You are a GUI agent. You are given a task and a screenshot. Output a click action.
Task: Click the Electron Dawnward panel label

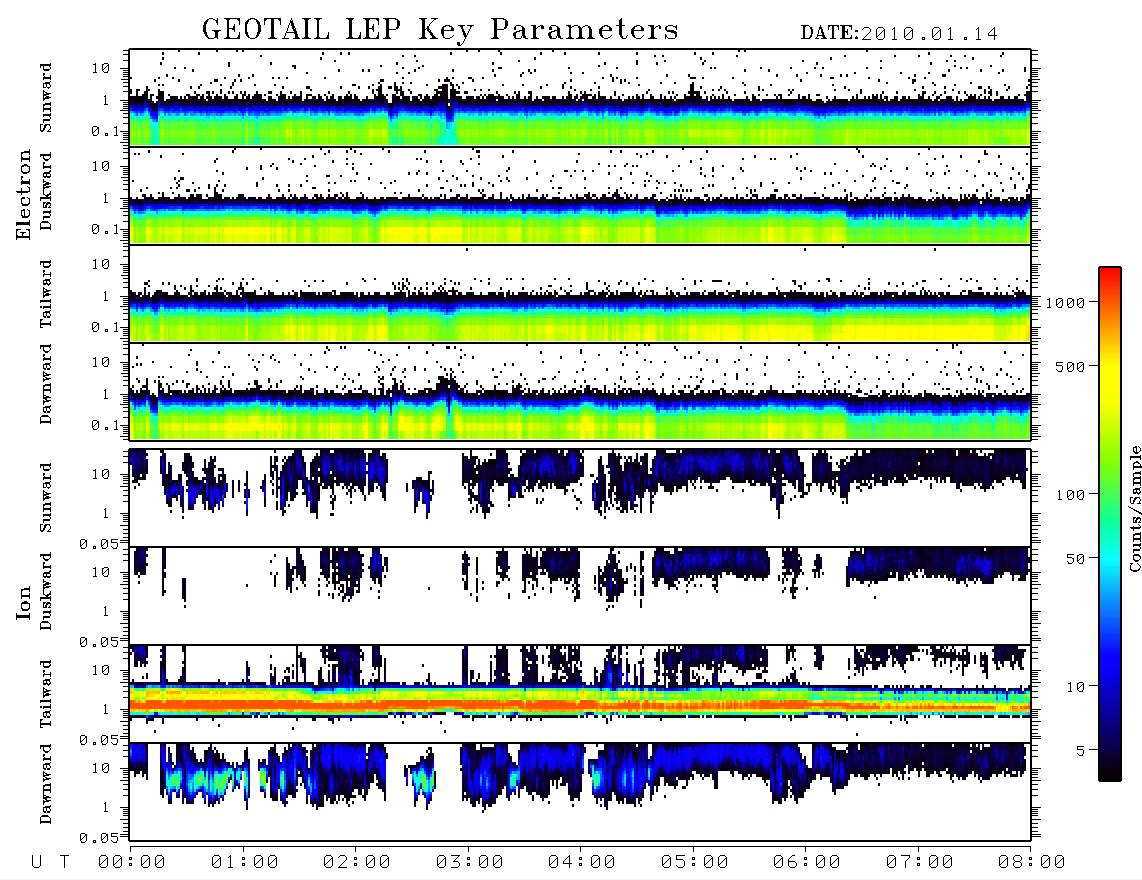click(x=46, y=385)
